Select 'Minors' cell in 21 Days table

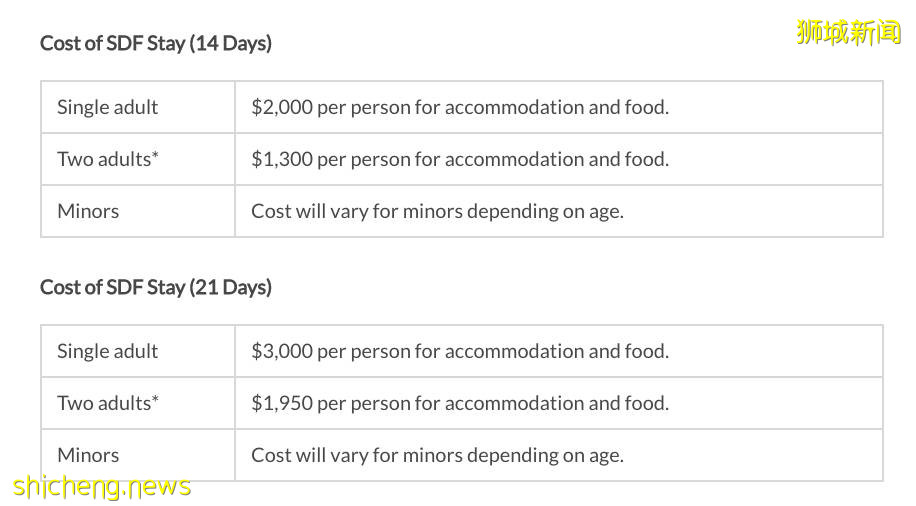point(88,455)
